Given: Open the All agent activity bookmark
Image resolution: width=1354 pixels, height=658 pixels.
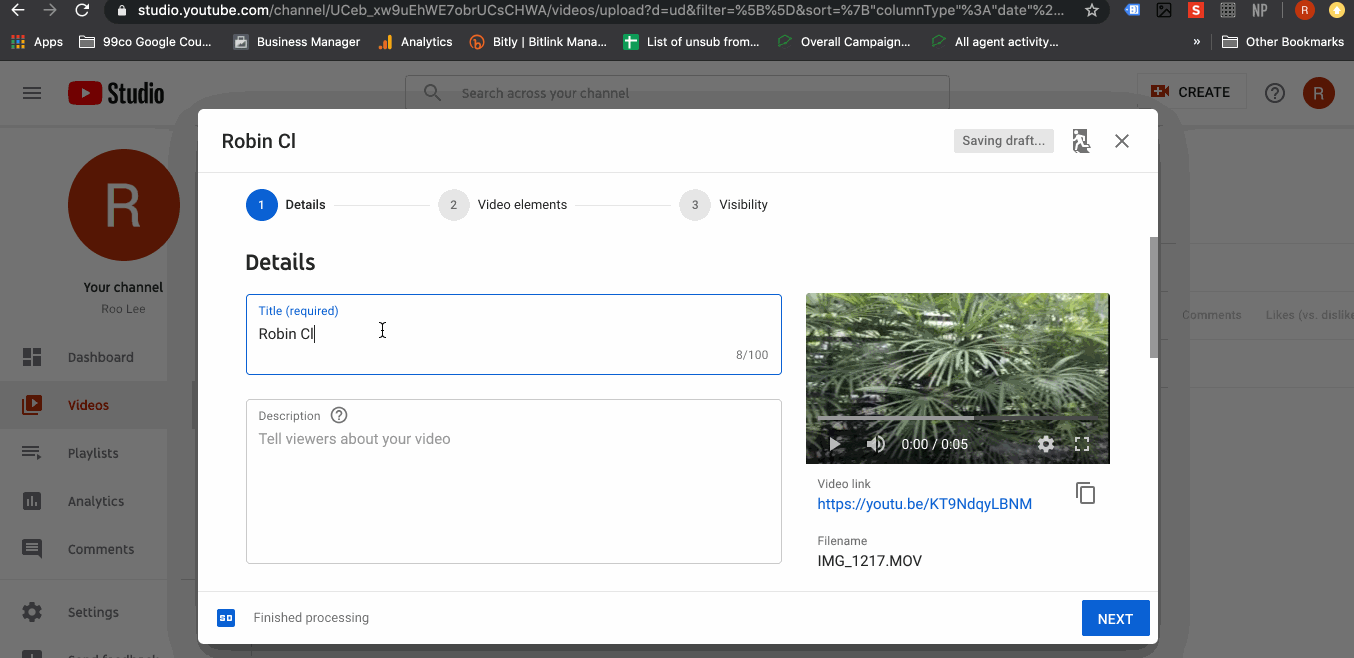Looking at the screenshot, I should coord(995,42).
